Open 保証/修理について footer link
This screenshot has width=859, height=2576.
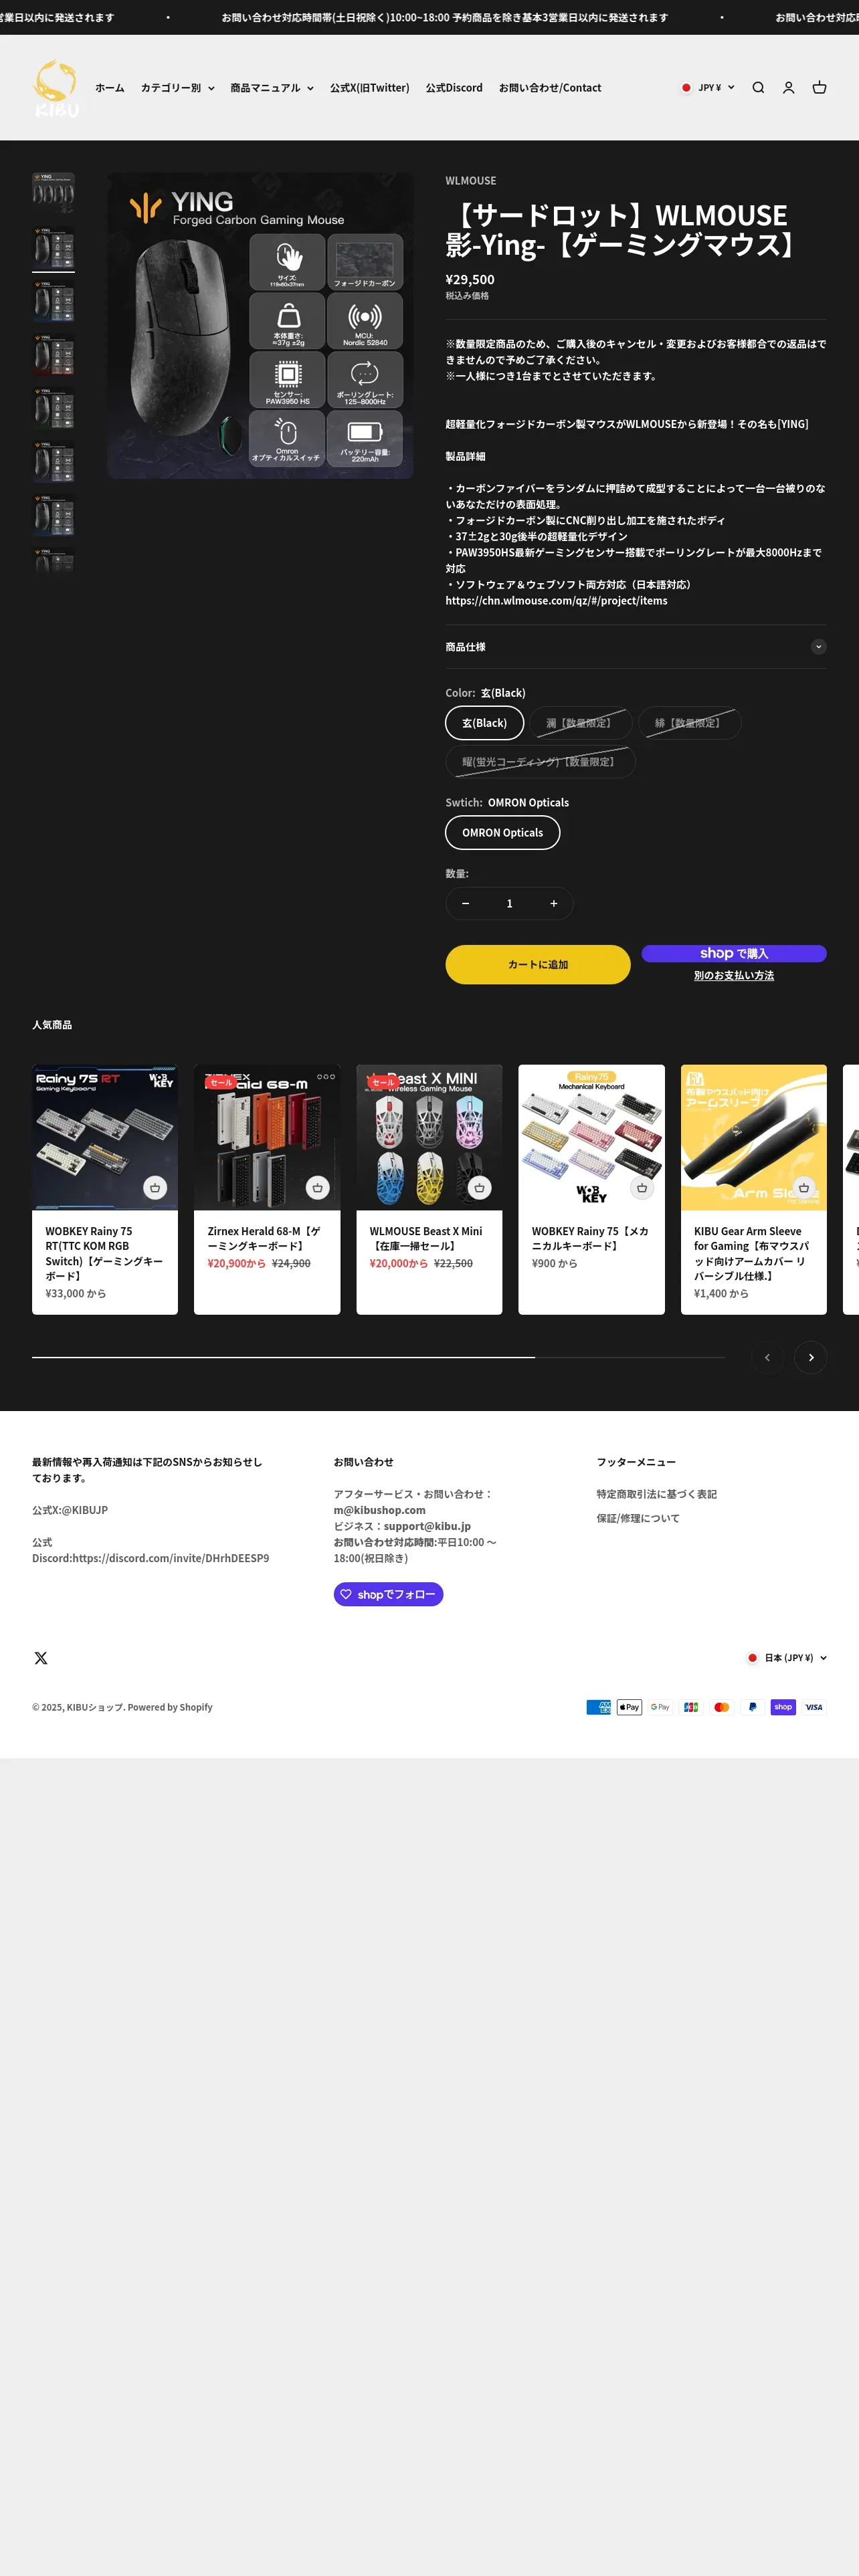coord(638,1518)
